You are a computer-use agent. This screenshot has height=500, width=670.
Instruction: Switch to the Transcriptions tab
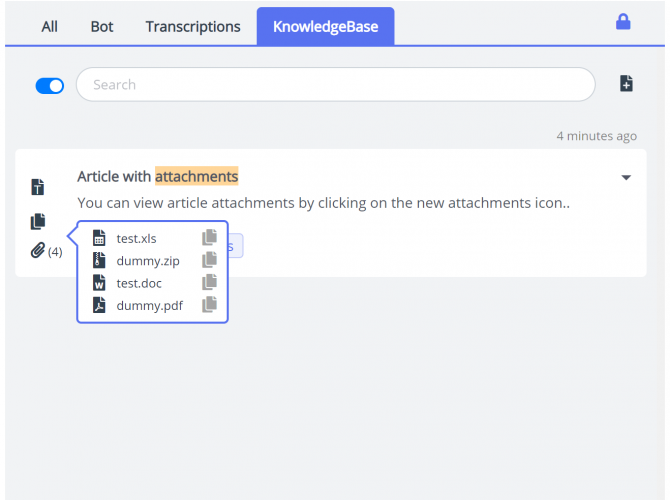[193, 27]
